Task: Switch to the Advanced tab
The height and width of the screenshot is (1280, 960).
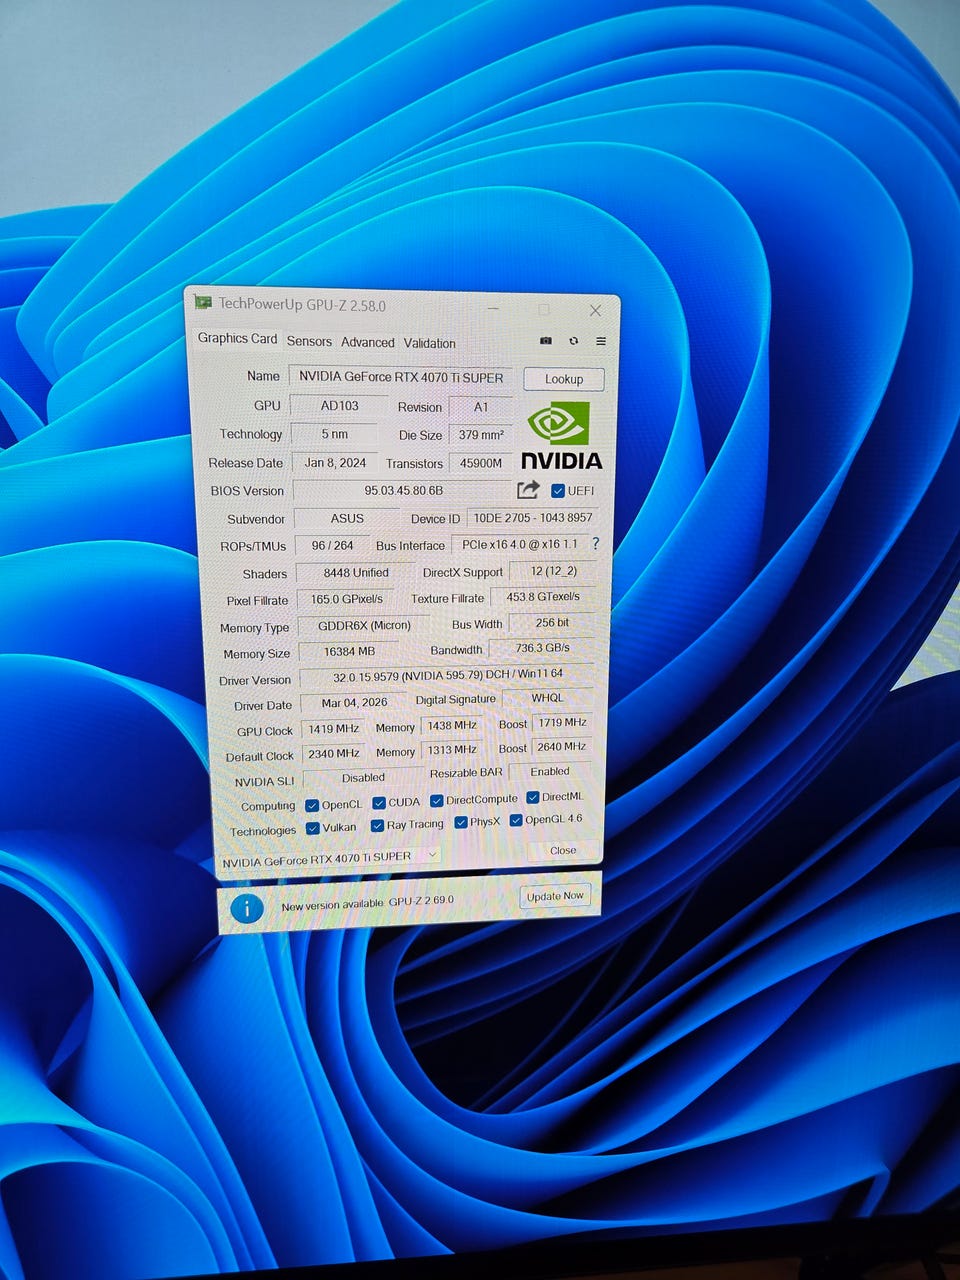Action: point(367,342)
